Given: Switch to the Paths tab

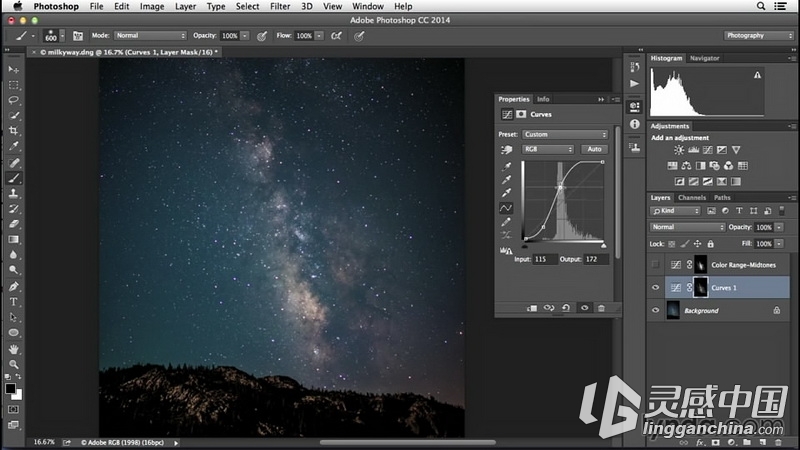Looking at the screenshot, I should coord(722,197).
